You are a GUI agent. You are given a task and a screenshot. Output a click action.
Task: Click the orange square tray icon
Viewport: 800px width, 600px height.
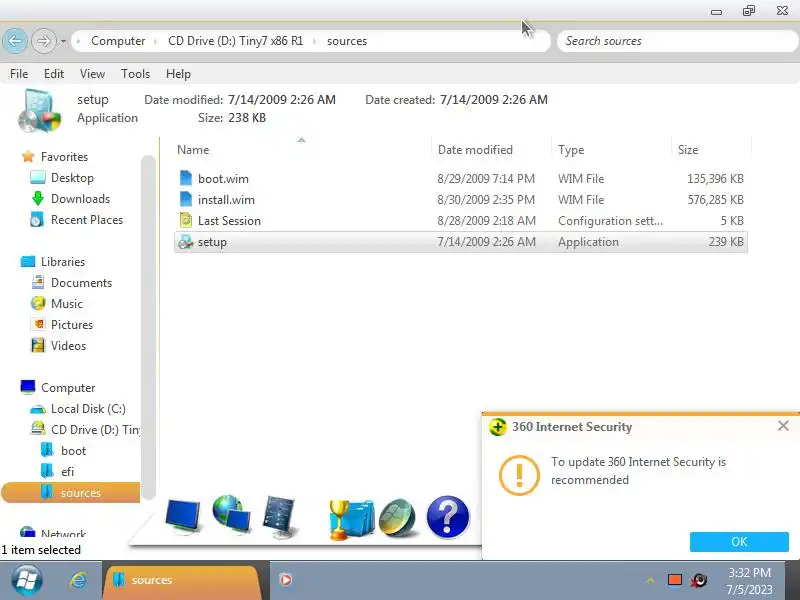pyautogui.click(x=674, y=580)
